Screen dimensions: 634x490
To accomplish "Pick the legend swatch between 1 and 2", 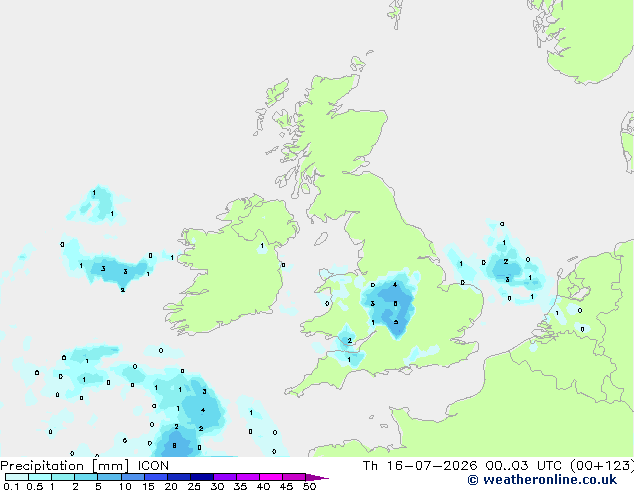I will click(x=63, y=477).
